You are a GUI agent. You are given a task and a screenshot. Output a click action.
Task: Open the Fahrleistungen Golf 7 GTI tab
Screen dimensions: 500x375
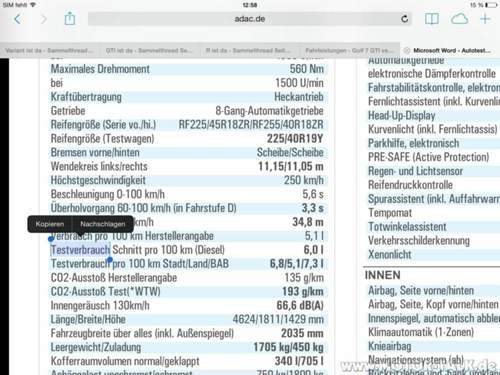click(349, 50)
